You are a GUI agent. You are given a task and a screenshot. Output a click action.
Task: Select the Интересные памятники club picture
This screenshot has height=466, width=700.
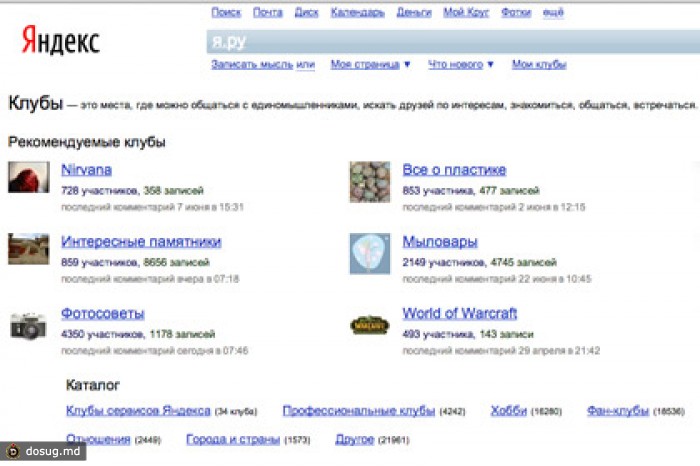tap(27, 249)
